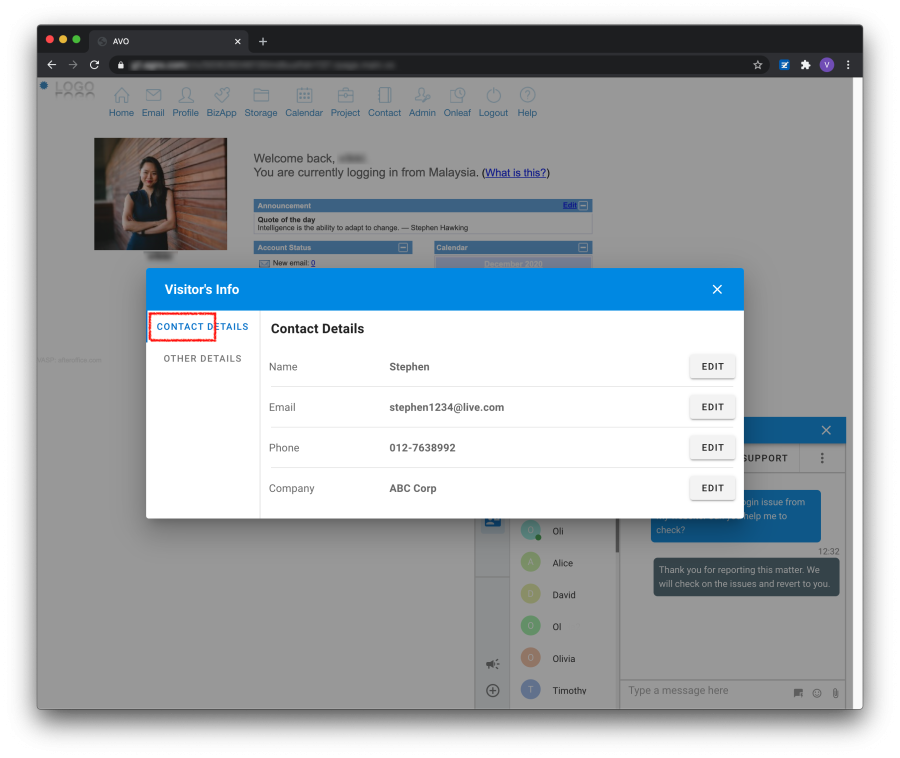900x758 pixels.
Task: Edit the visitor's Phone number
Action: point(712,447)
